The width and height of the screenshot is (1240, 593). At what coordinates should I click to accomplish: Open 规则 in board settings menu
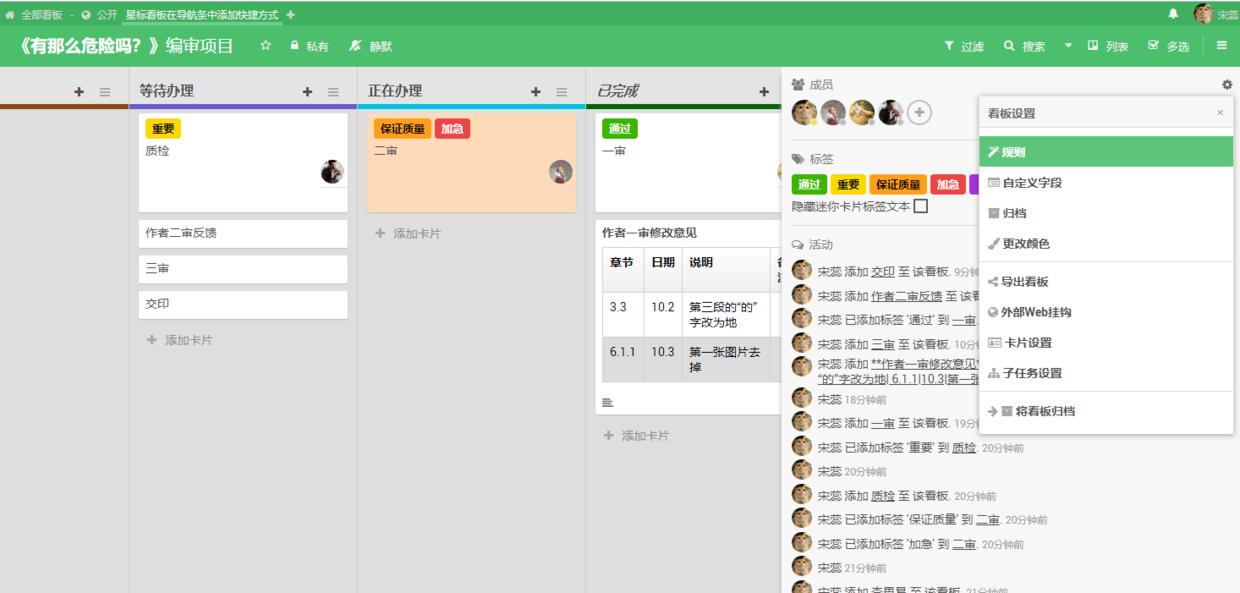tap(1106, 152)
